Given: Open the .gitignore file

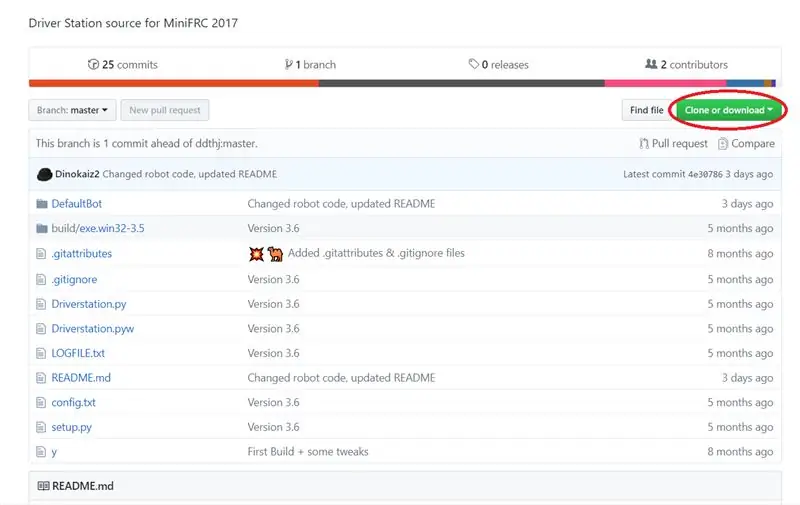Looking at the screenshot, I should pos(74,280).
